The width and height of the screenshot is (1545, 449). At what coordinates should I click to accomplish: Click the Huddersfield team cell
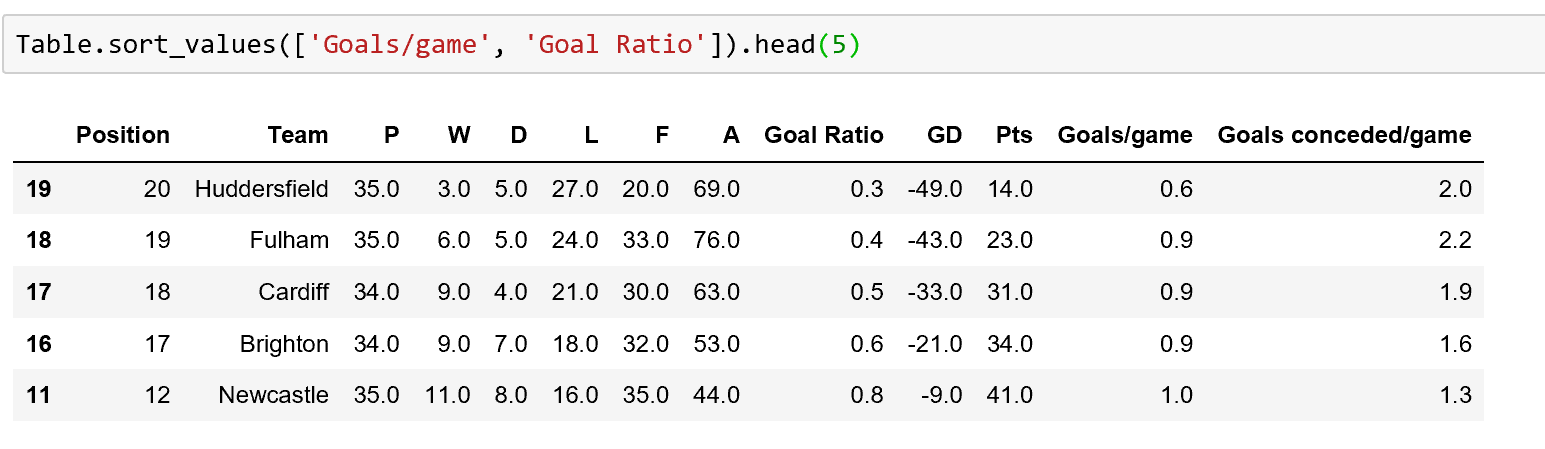pyautogui.click(x=261, y=188)
